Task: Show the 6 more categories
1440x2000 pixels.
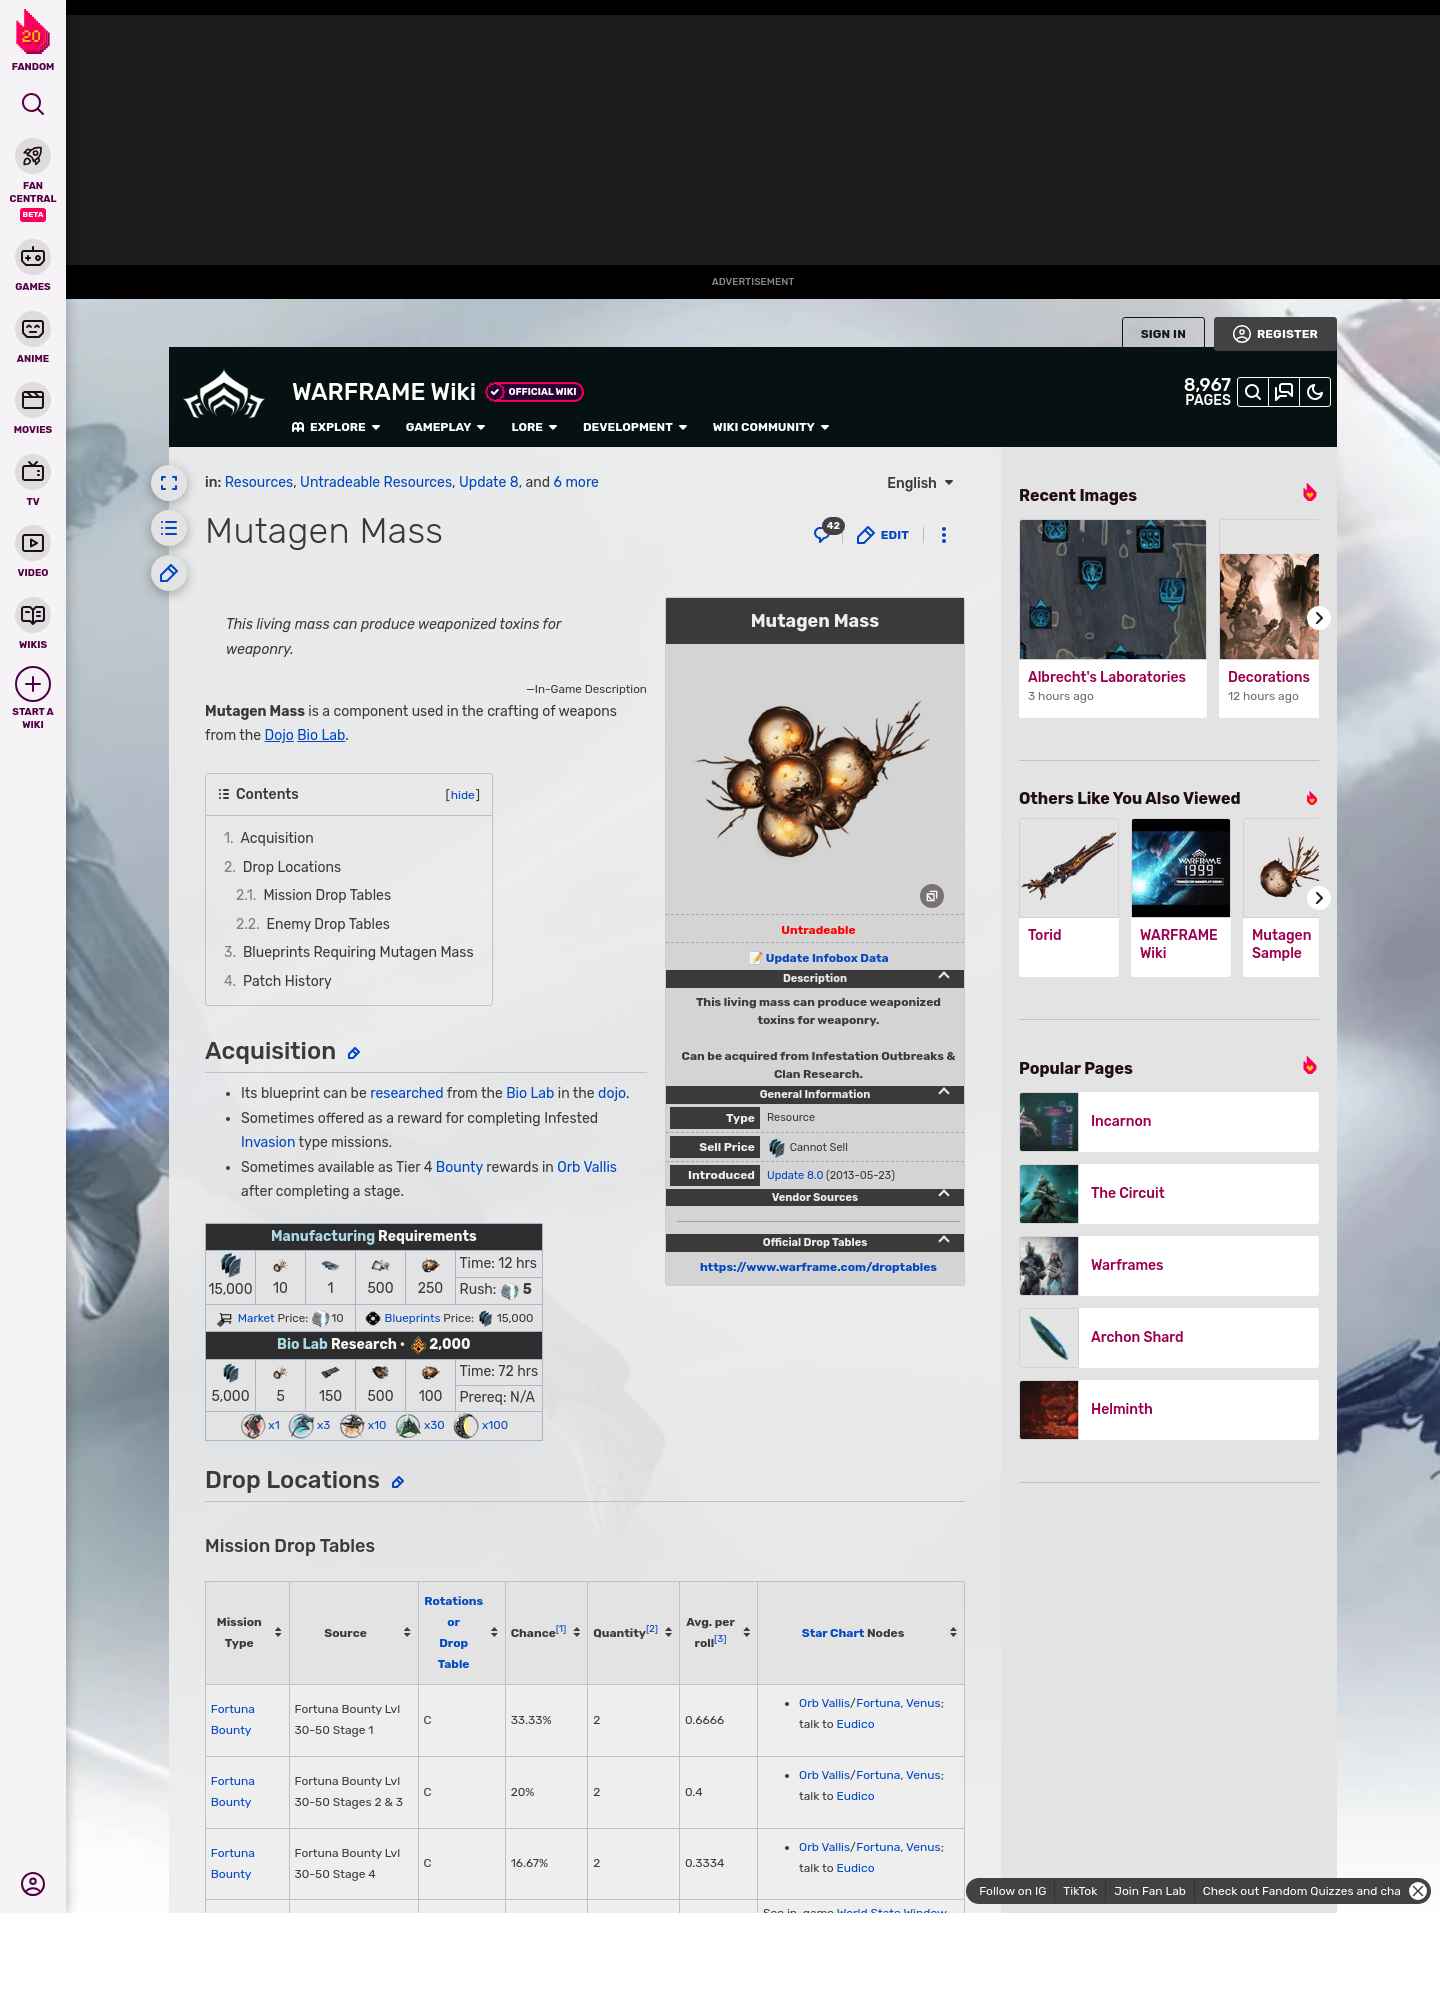Action: [x=576, y=482]
